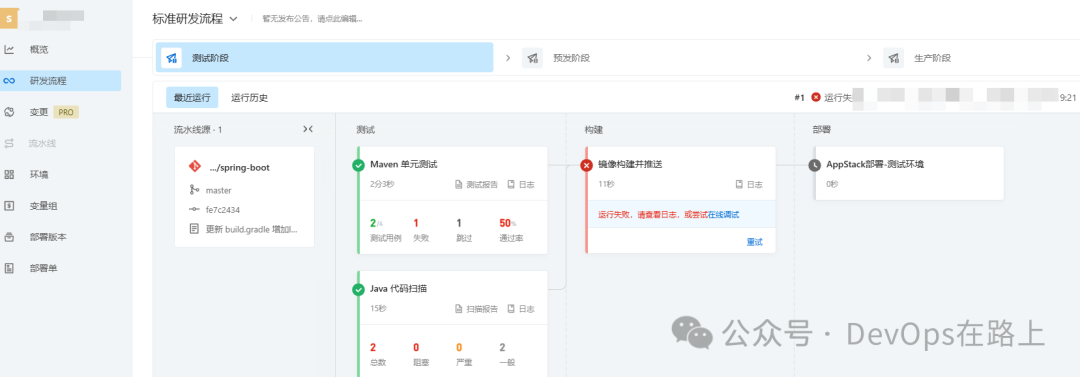Select the 预发阶段 stage
This screenshot has width=1080, height=377.
tap(572, 58)
